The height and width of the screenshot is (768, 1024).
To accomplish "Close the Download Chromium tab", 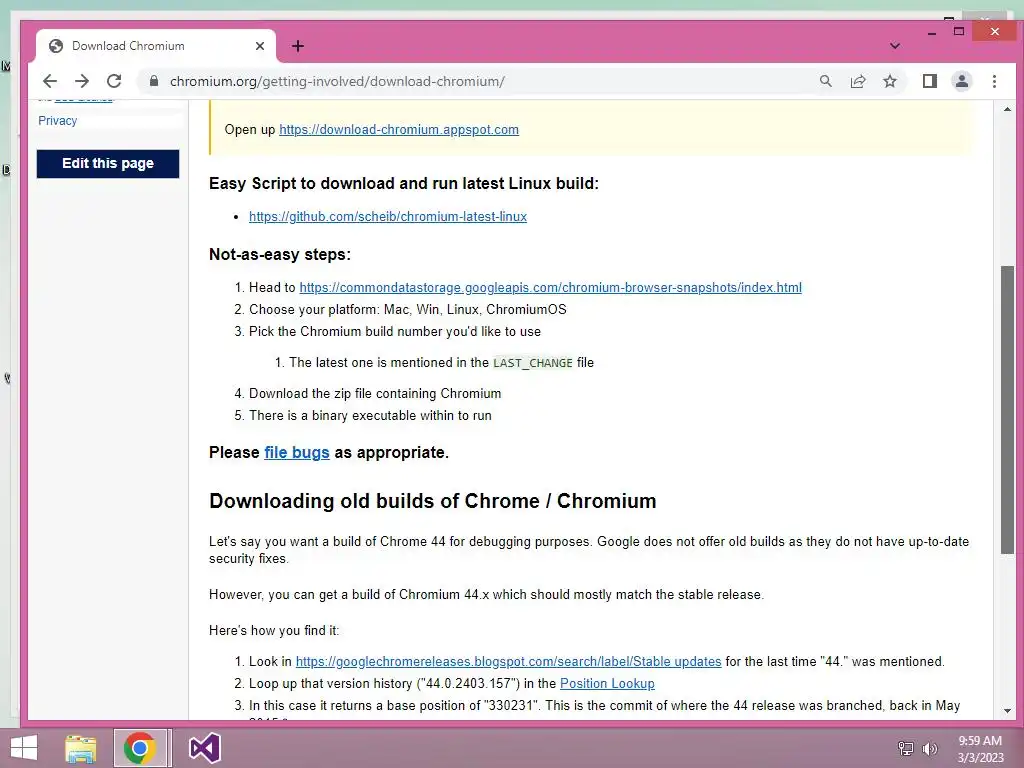I will (260, 46).
